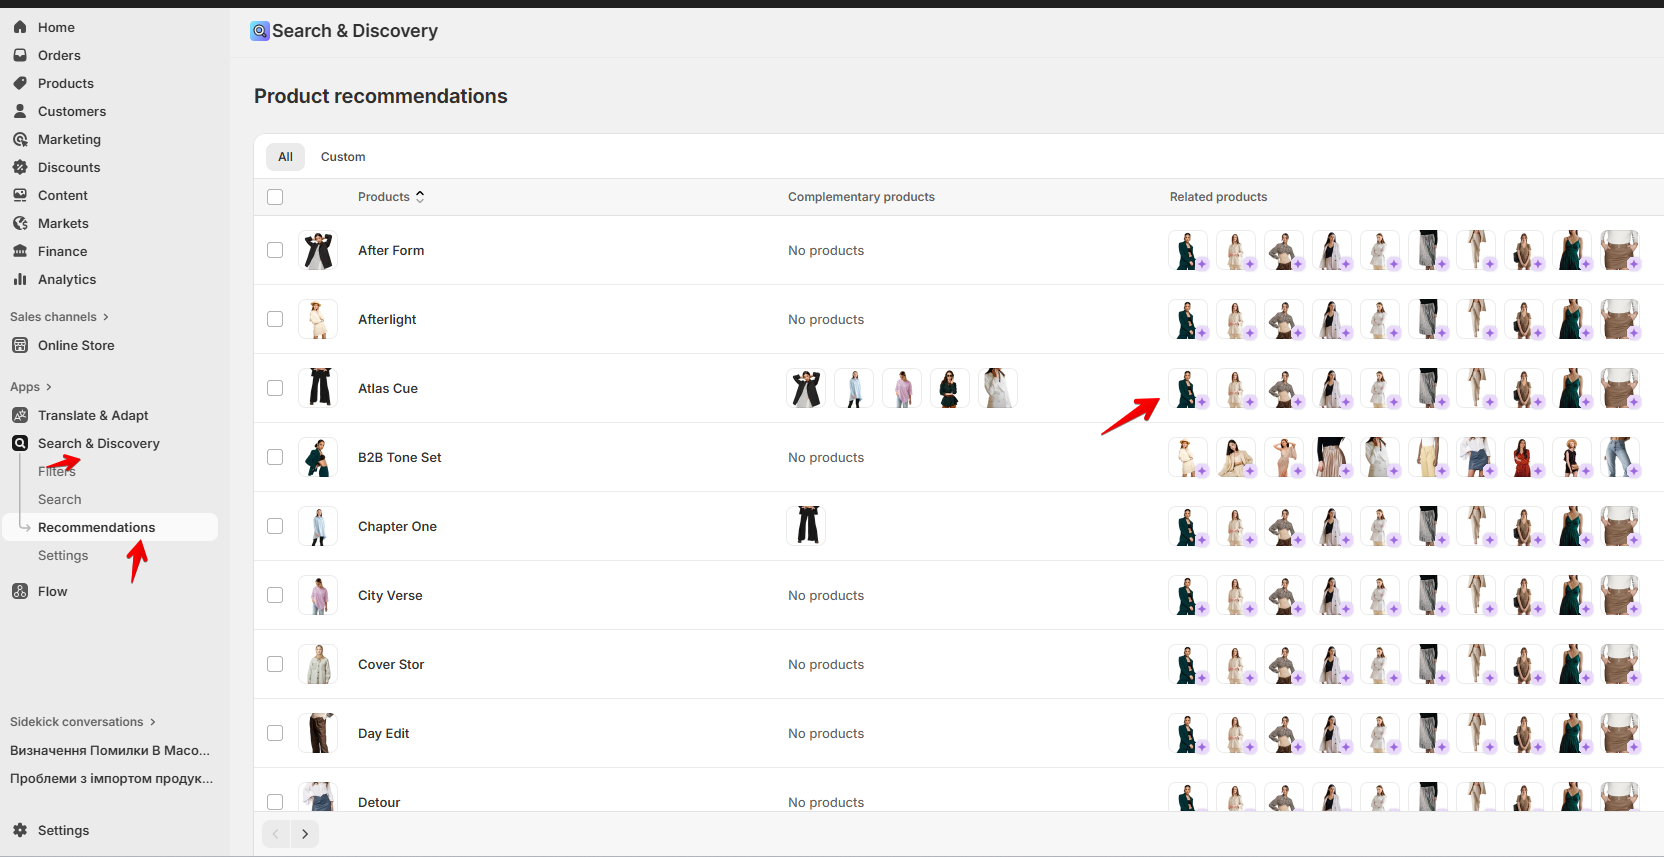The height and width of the screenshot is (857, 1664).
Task: Check the Afterlight row checkbox
Action: (275, 319)
